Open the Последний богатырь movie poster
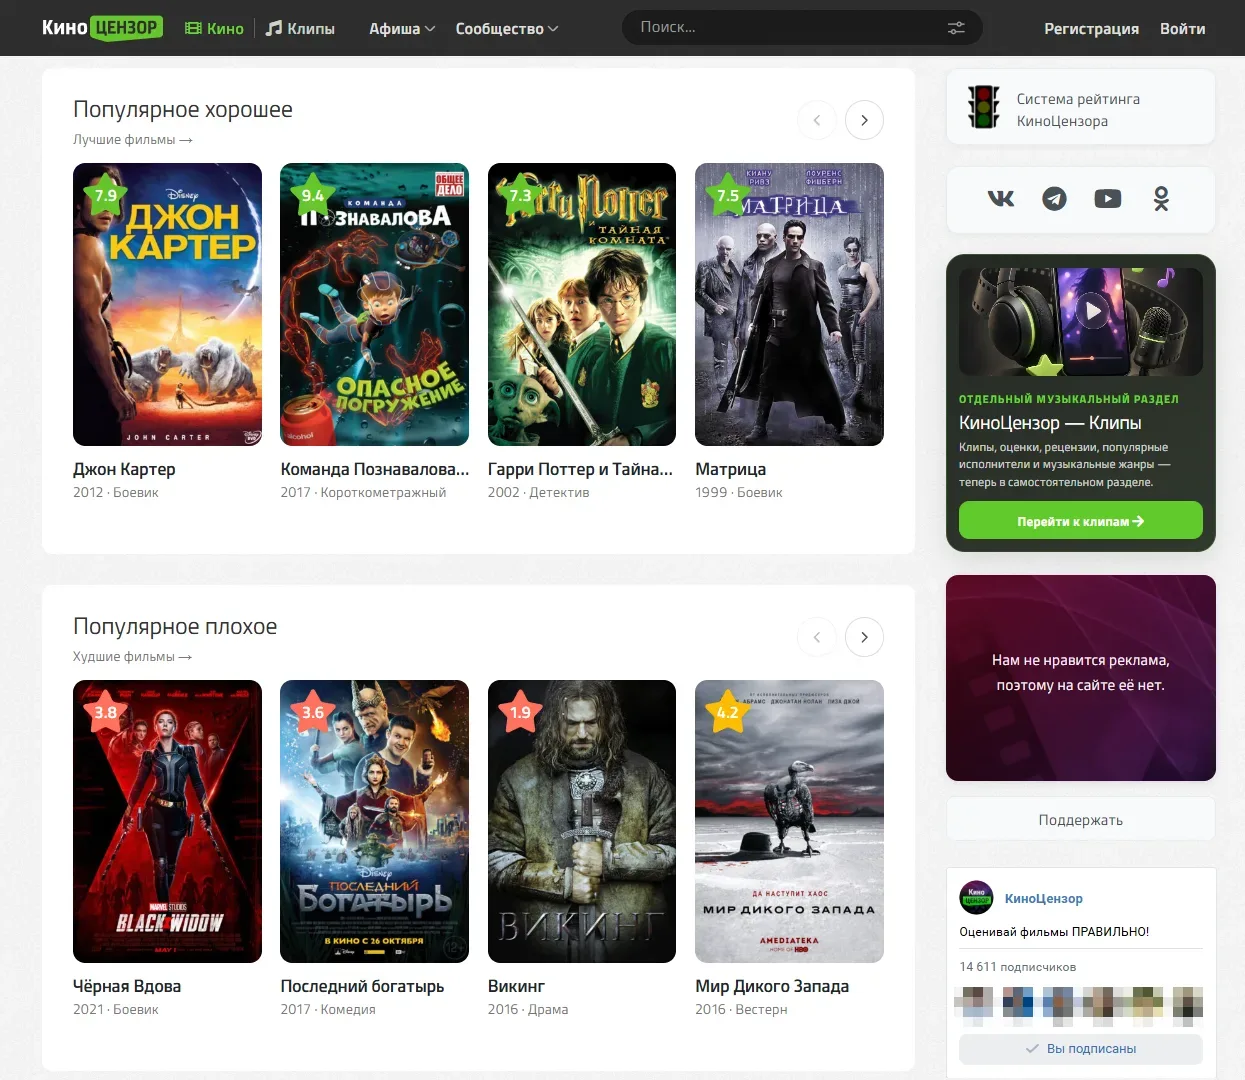 pos(375,821)
